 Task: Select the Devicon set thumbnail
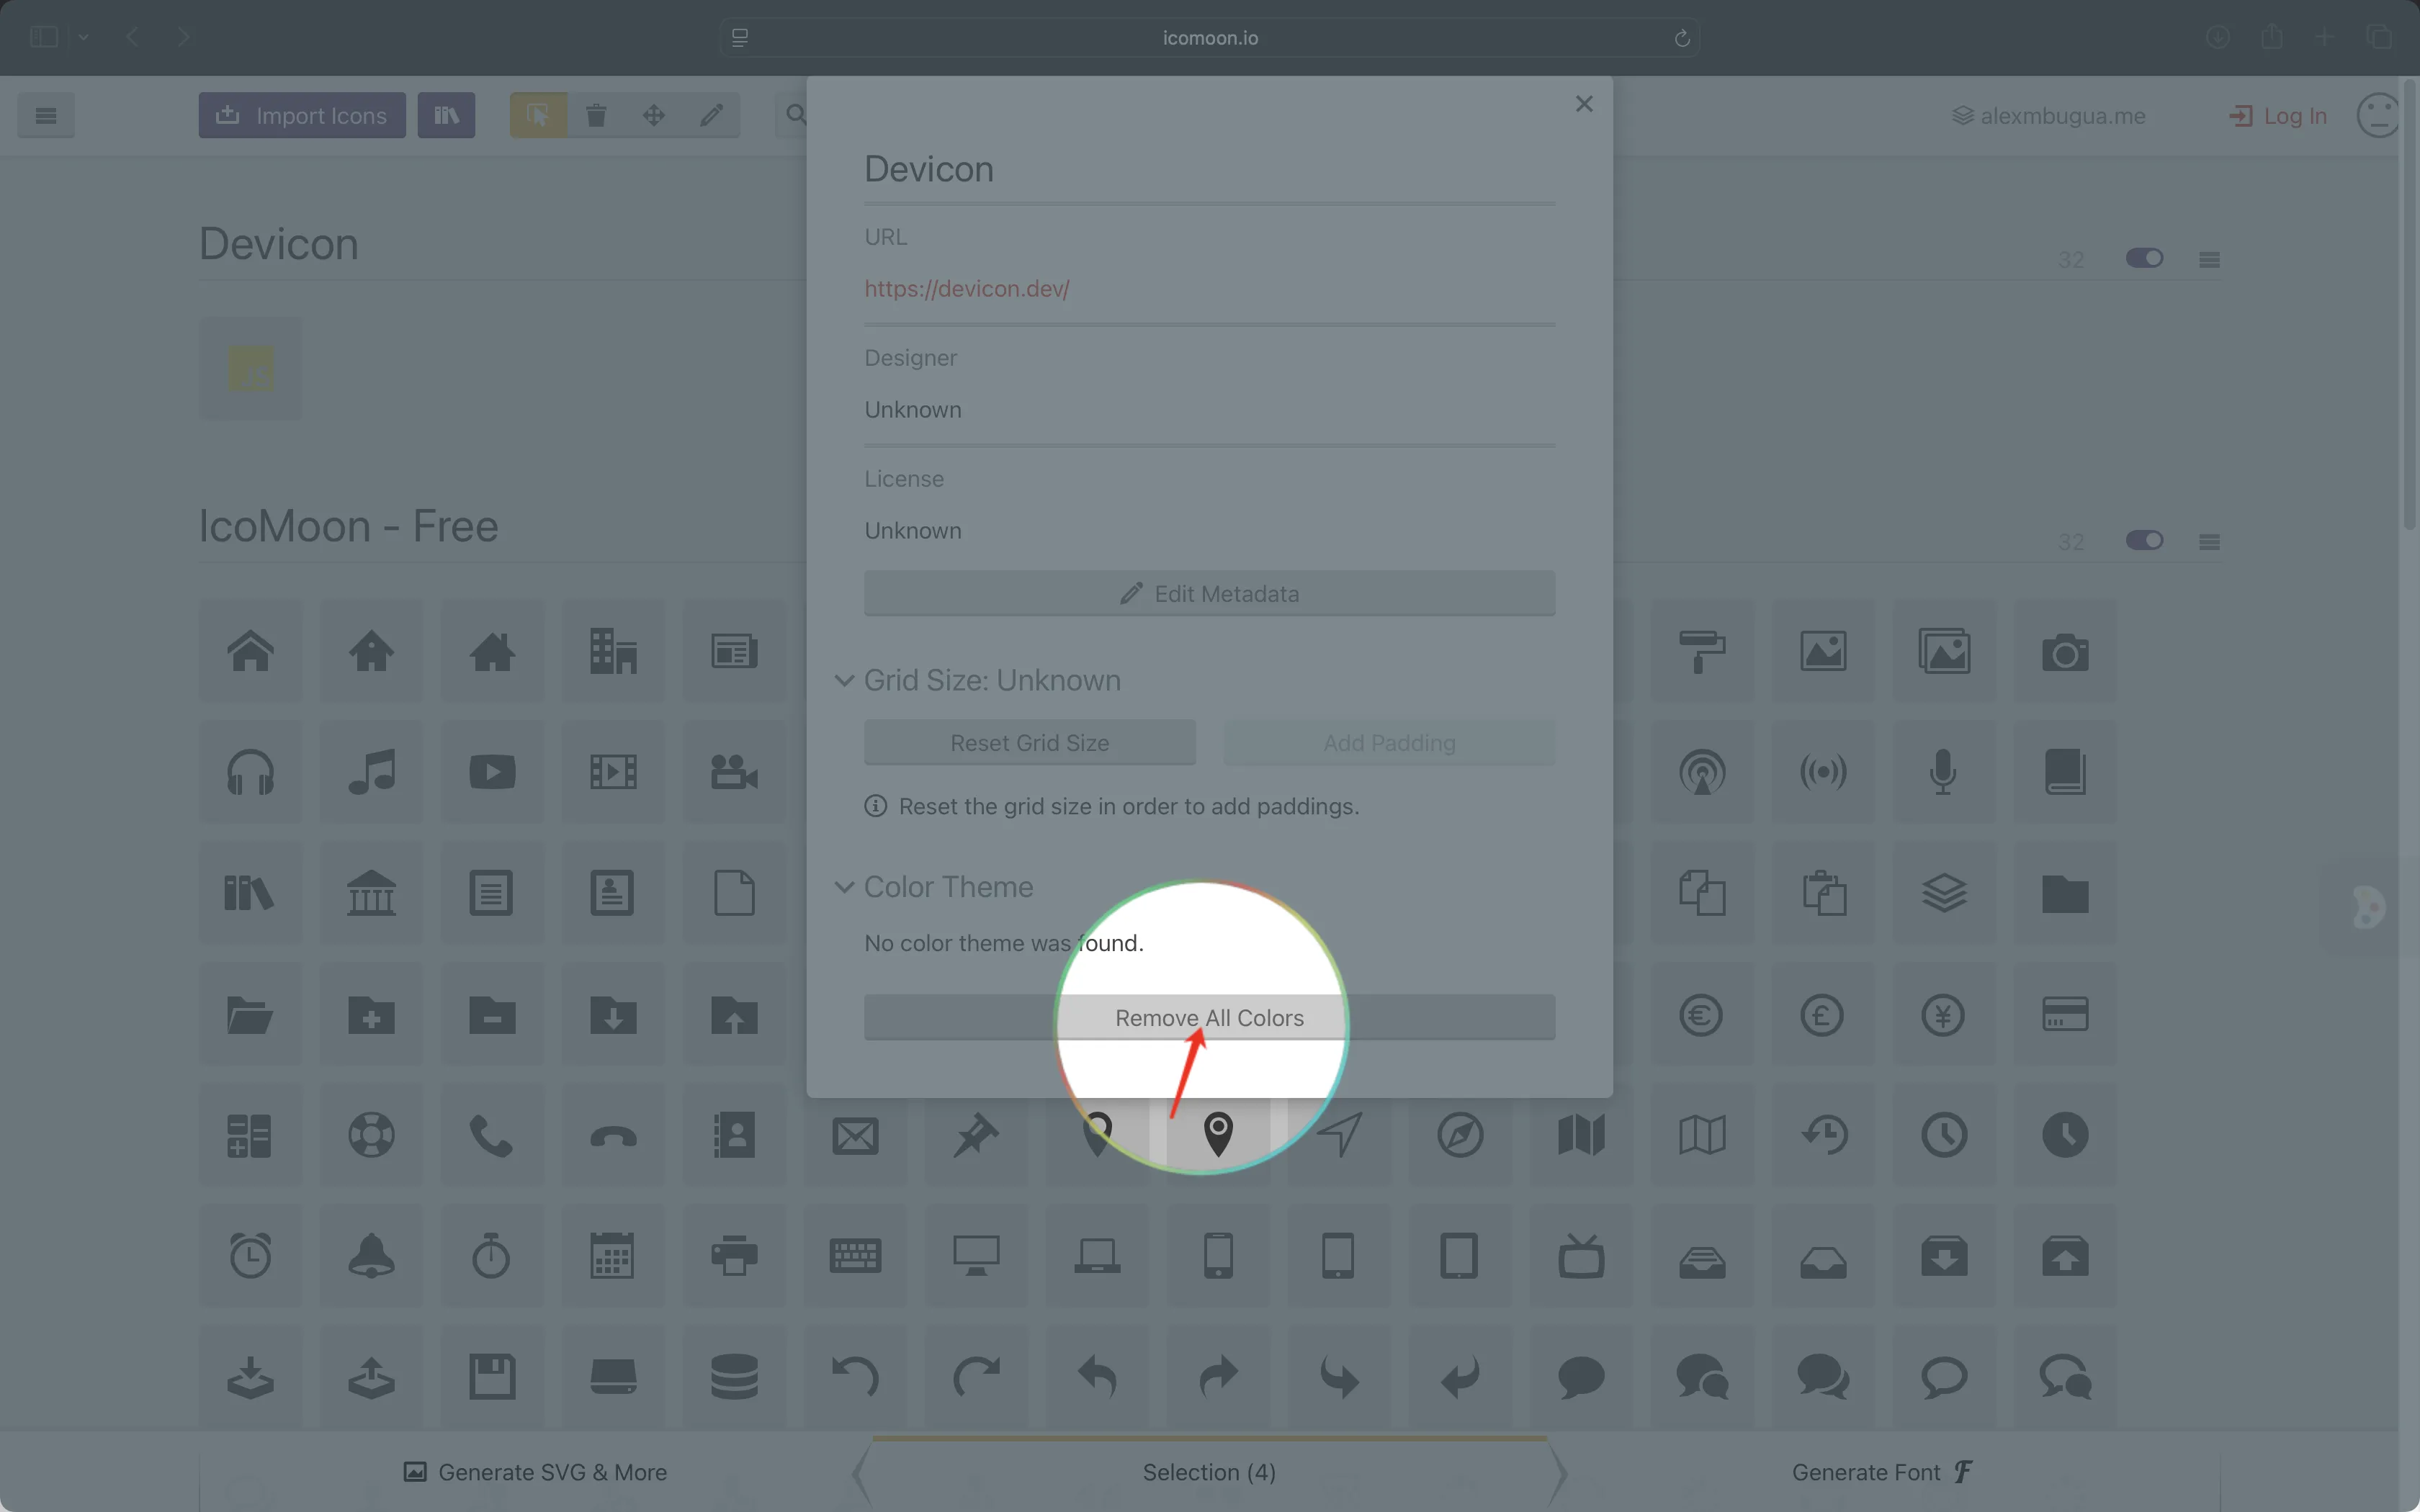(250, 368)
